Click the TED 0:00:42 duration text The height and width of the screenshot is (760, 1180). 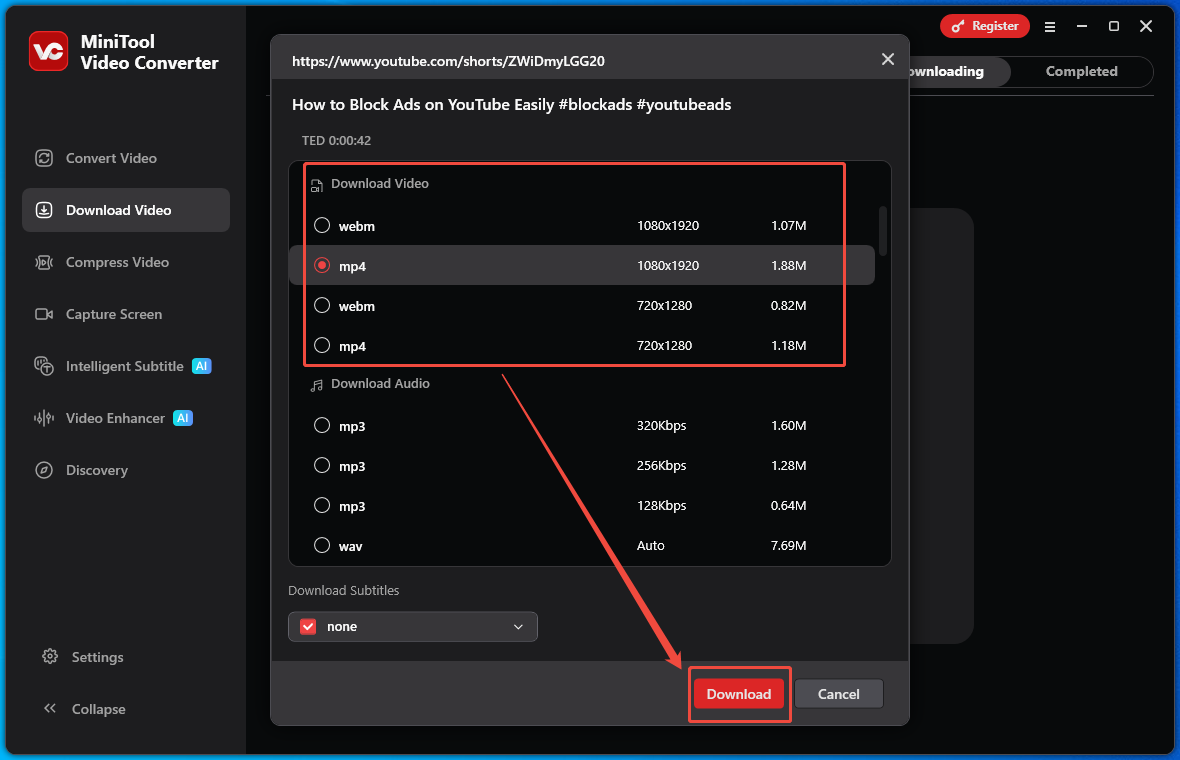click(336, 141)
